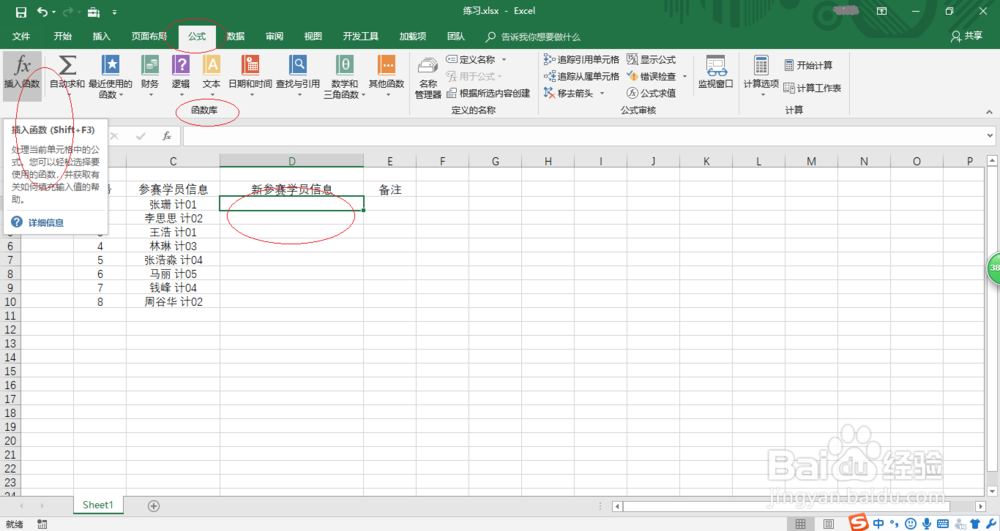Open the Name Manager (名称管理器)
This screenshot has height=531, width=1000.
tap(428, 78)
